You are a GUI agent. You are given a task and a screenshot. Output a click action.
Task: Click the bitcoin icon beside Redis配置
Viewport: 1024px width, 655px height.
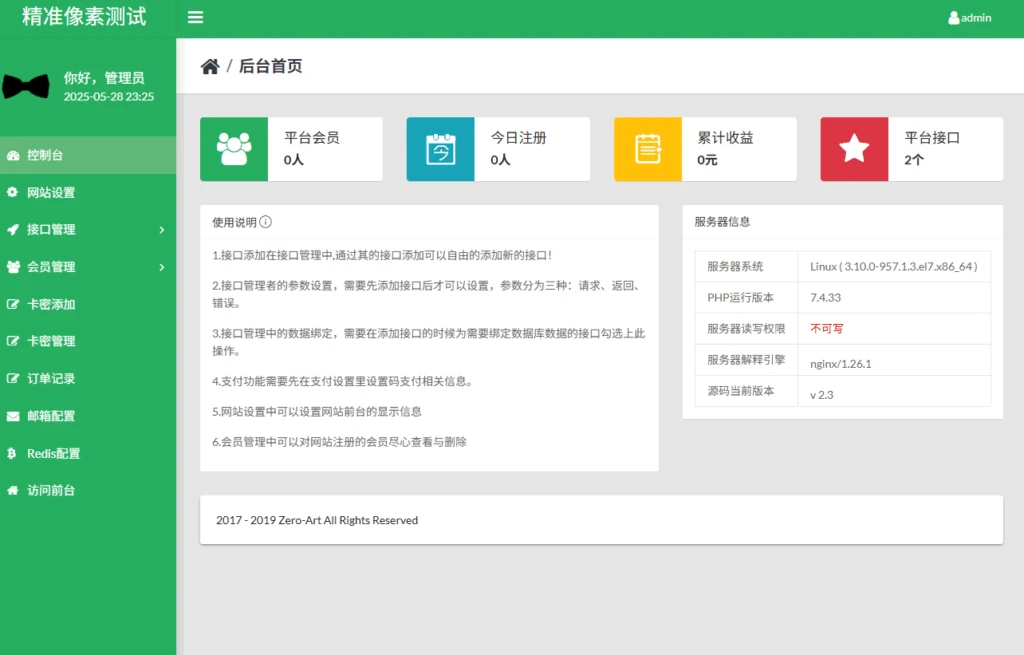(11, 453)
